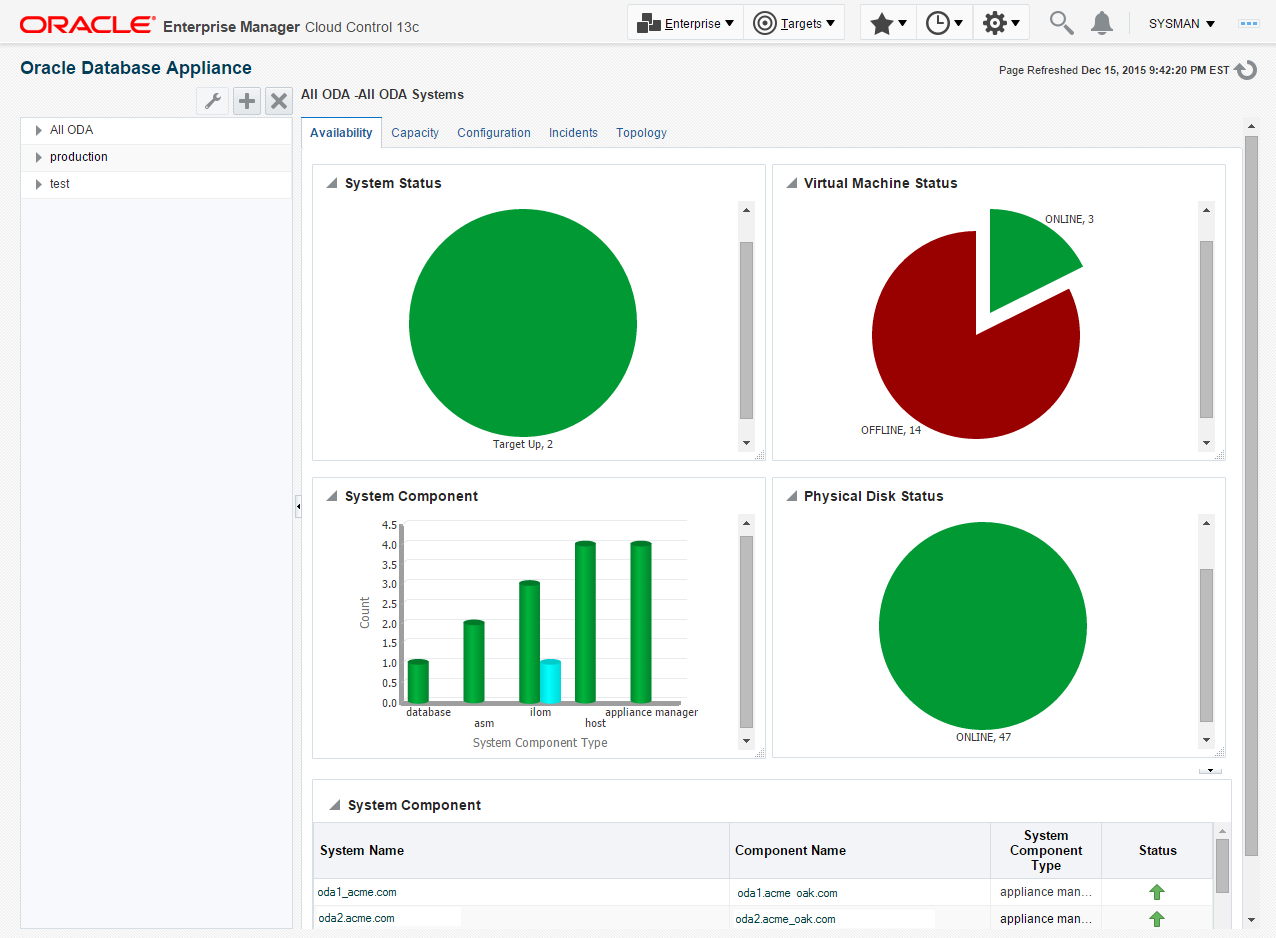The image size is (1276, 938).
Task: Click Virtual Machine Status scroll down arrow
Action: click(x=1206, y=443)
